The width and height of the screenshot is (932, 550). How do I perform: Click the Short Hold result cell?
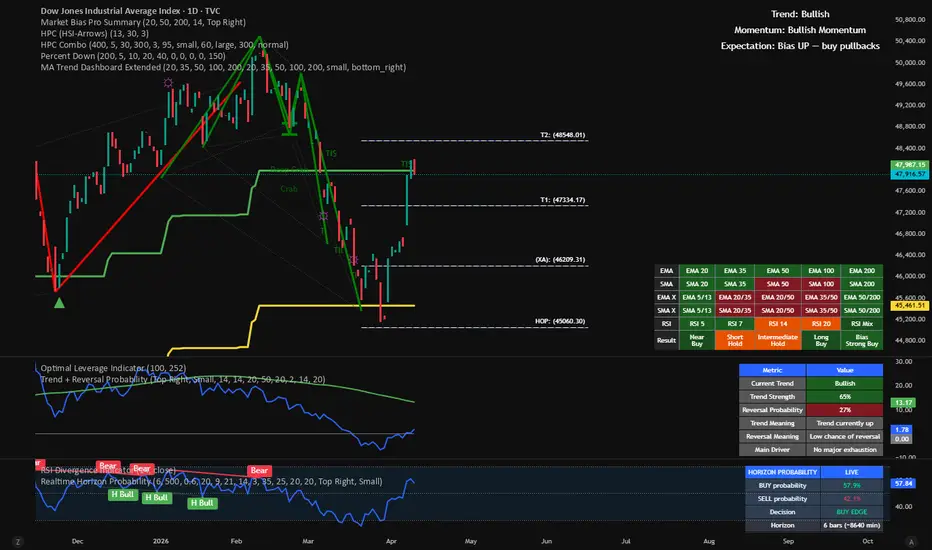point(735,340)
